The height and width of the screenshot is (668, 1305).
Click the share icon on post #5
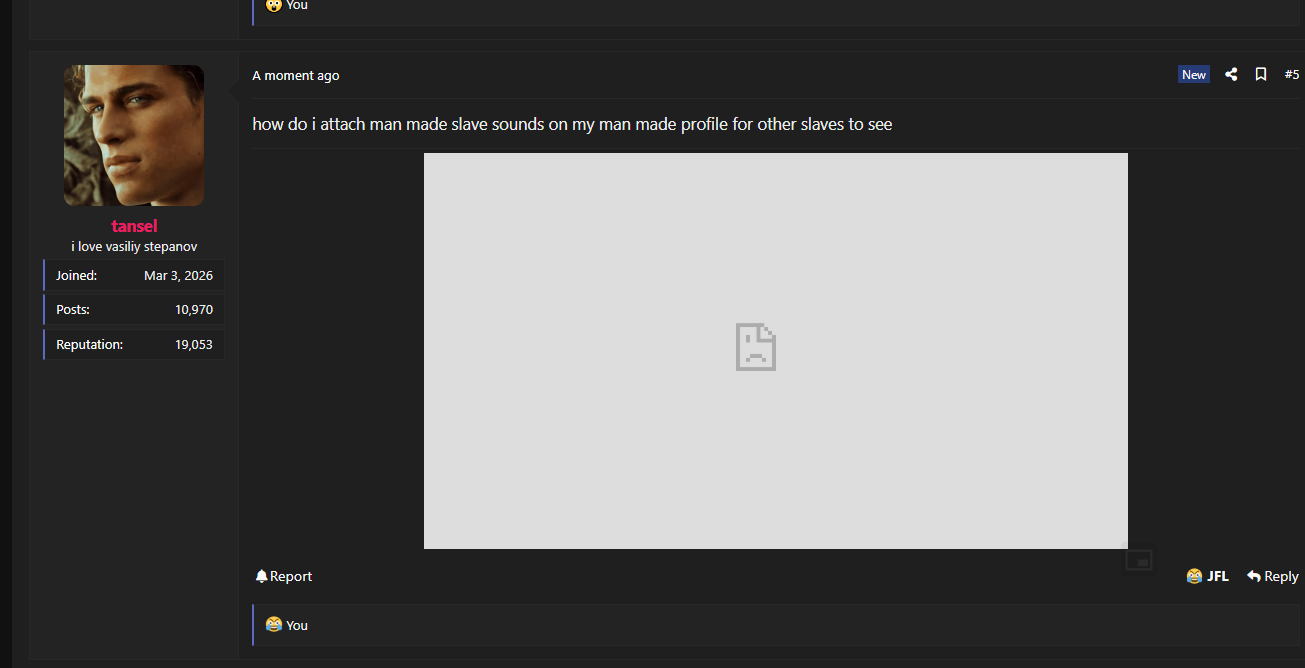click(1231, 74)
